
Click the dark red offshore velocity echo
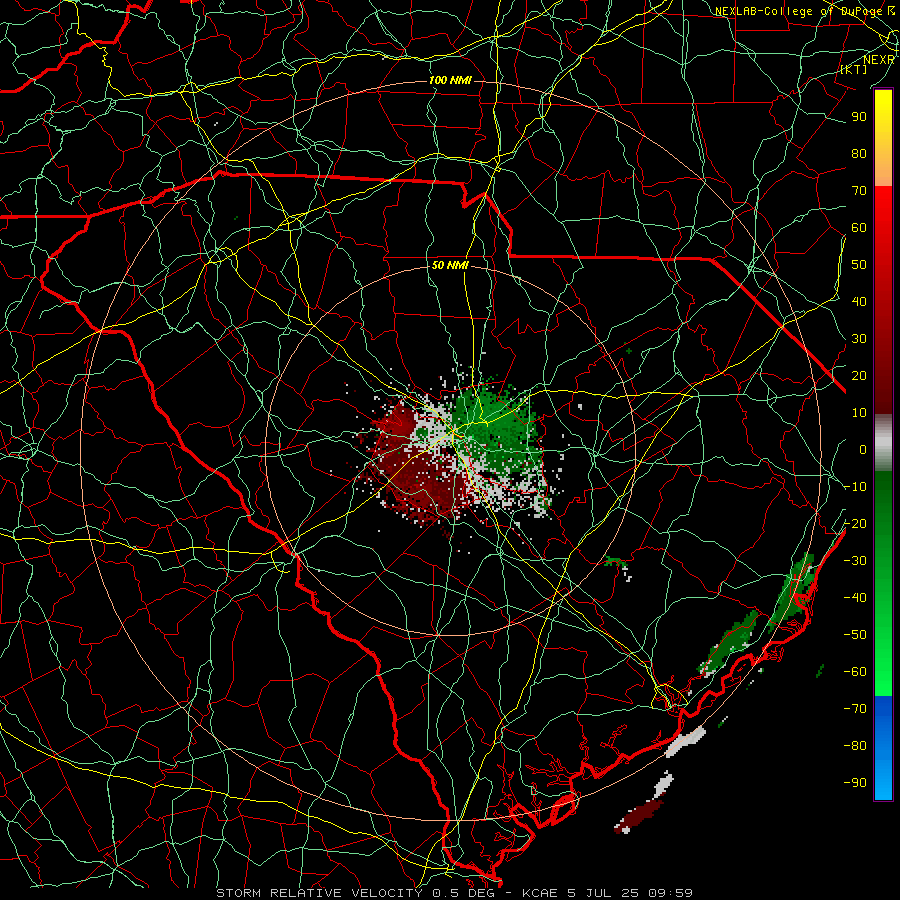(x=639, y=816)
